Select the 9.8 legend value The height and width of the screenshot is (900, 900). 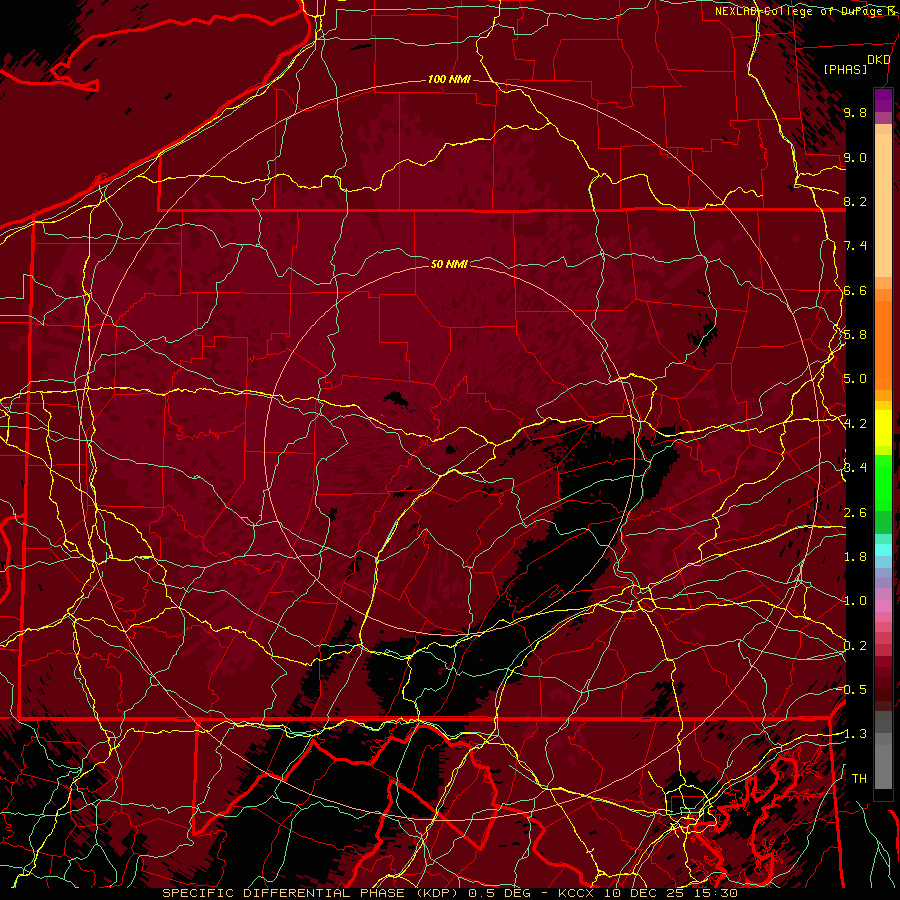tap(855, 112)
